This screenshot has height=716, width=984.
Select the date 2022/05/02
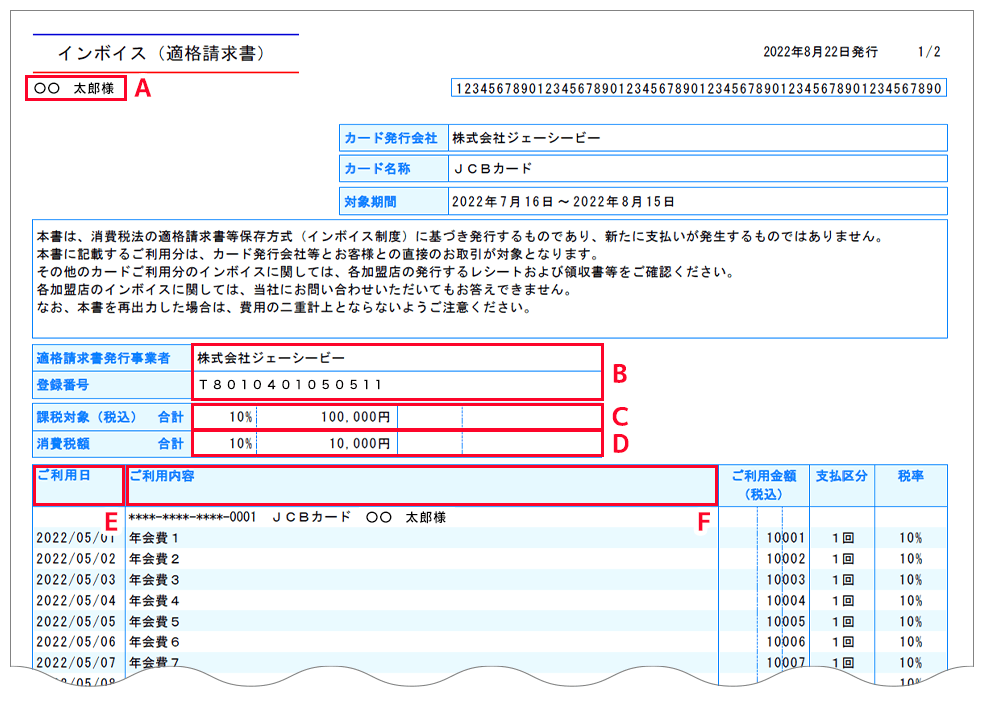point(76,559)
